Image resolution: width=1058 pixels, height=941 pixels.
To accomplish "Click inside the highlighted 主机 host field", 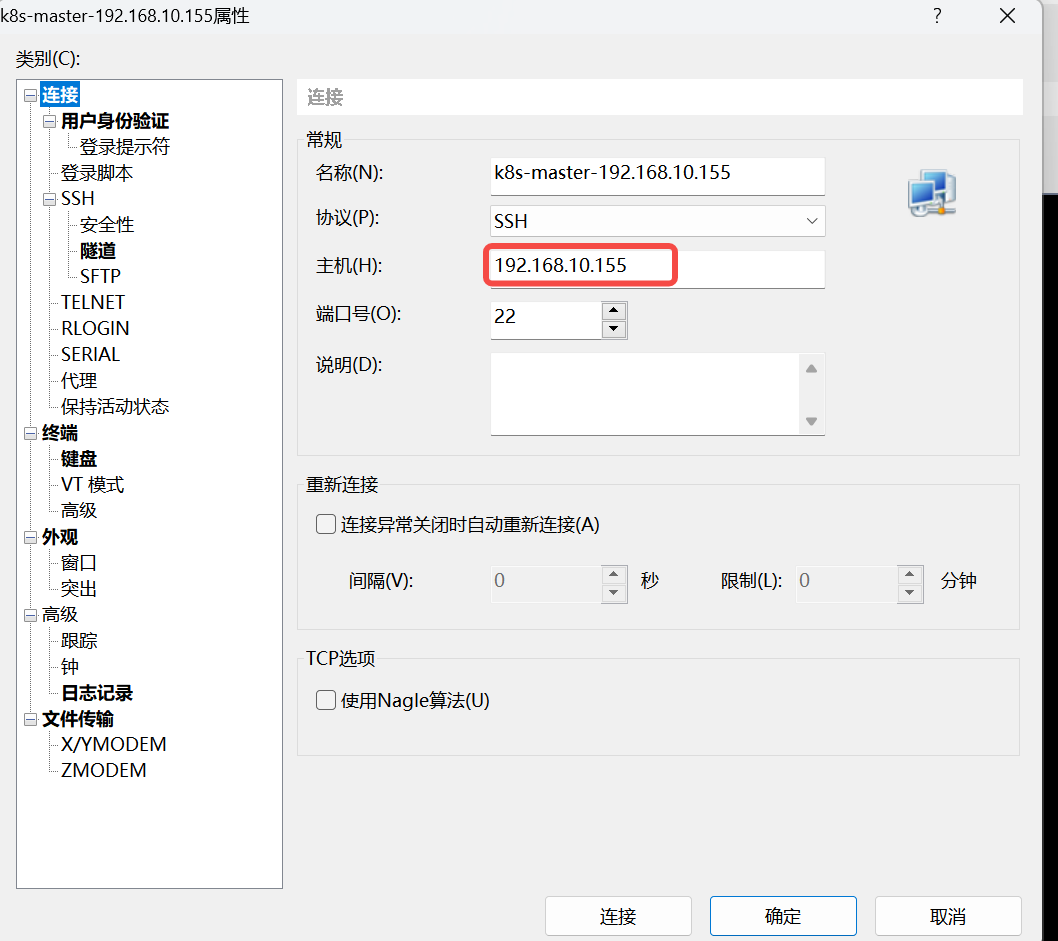I will 580,265.
